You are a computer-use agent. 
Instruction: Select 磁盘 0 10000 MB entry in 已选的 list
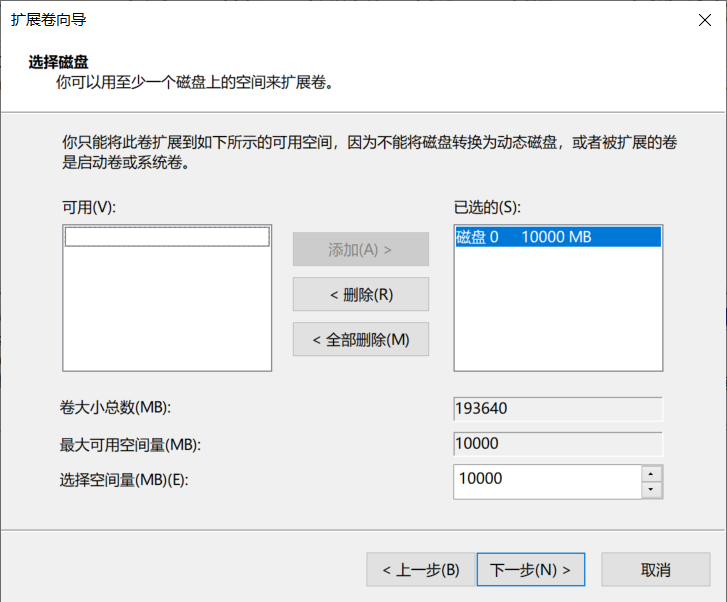558,237
